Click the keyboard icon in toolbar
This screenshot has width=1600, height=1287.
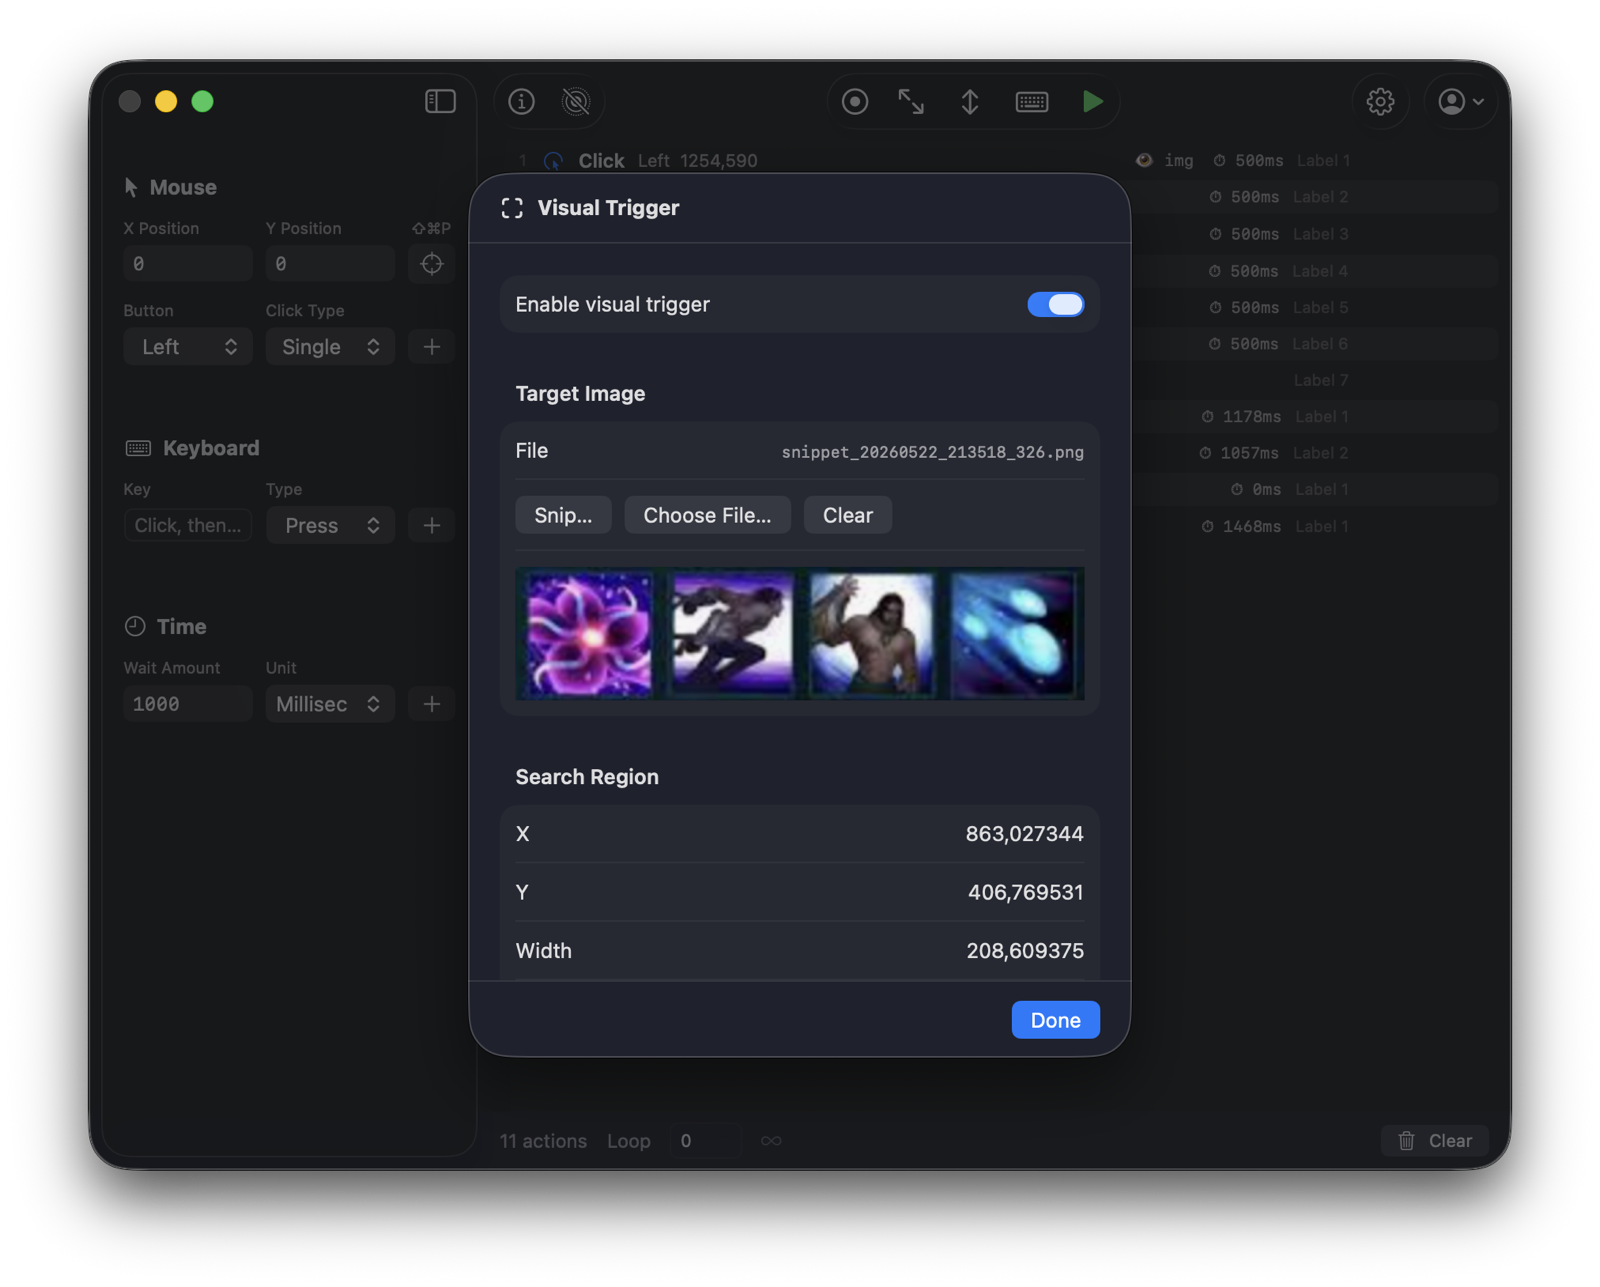(x=1031, y=101)
